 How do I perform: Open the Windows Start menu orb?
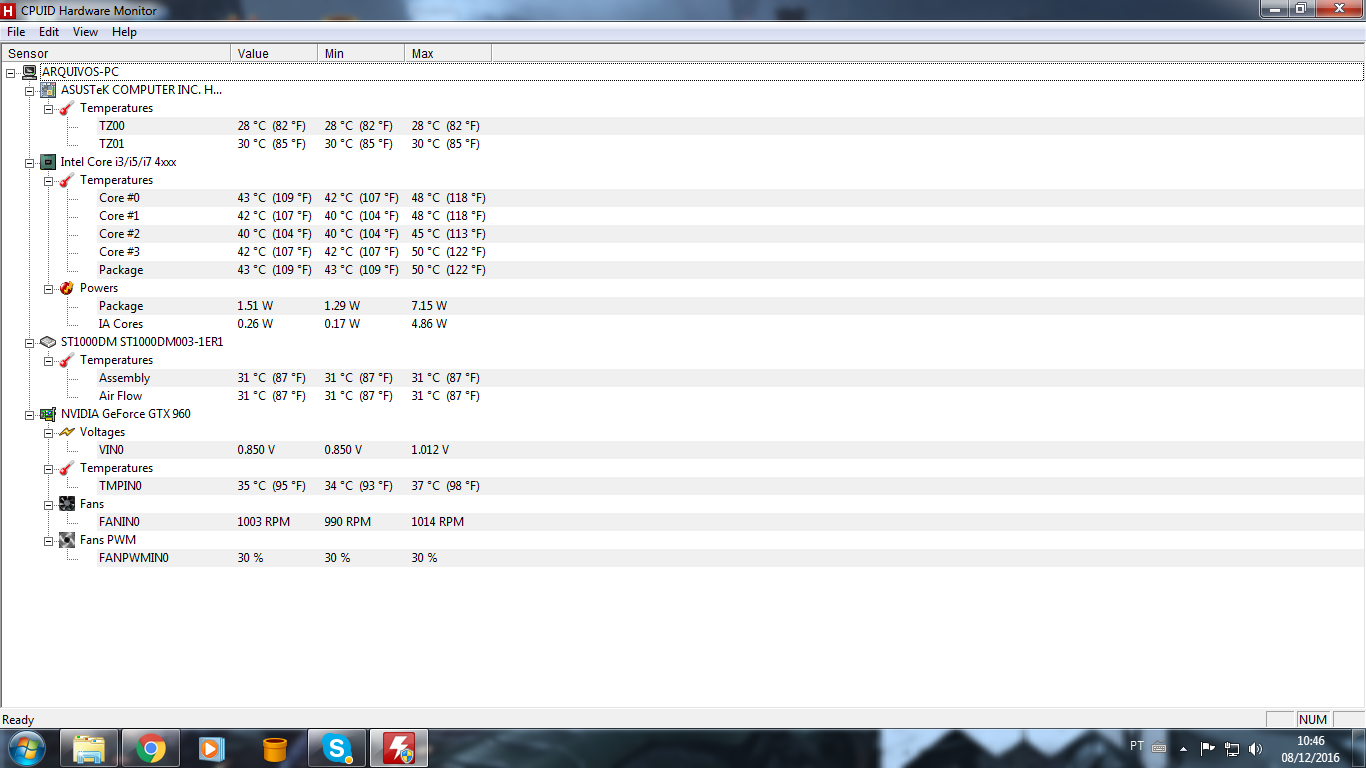coord(26,748)
